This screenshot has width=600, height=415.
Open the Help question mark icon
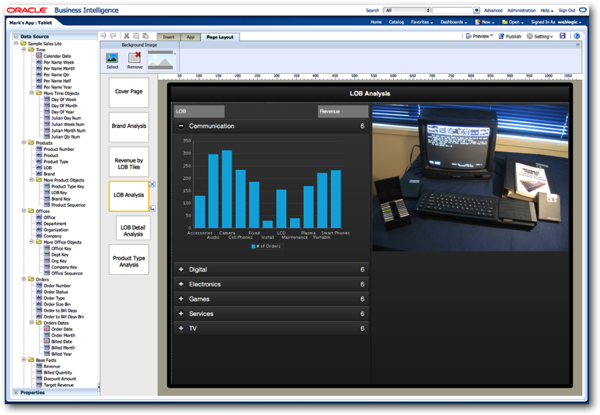(x=577, y=36)
